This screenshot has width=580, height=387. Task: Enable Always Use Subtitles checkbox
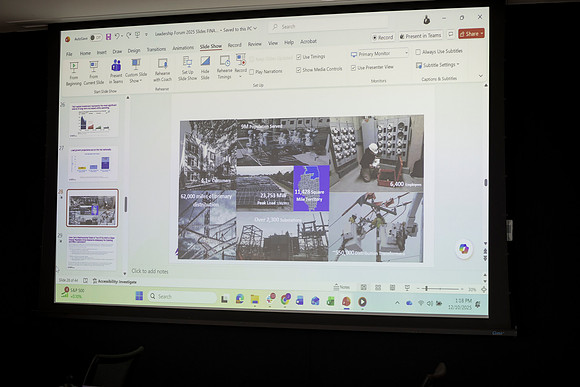[x=418, y=52]
